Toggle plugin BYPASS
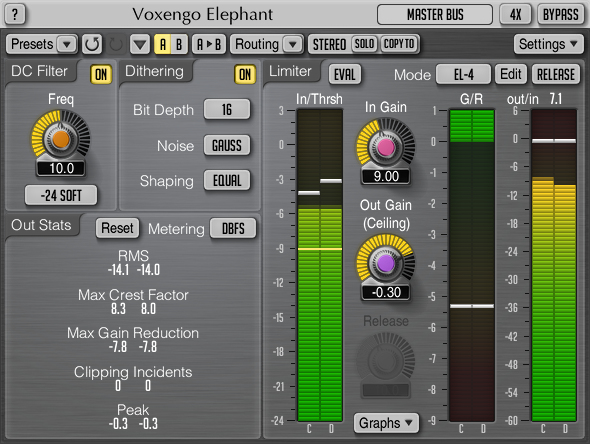The image size is (590, 444). point(560,15)
